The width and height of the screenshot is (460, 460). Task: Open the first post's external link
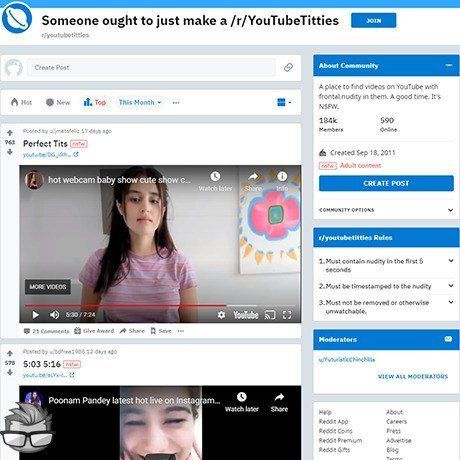pos(50,155)
